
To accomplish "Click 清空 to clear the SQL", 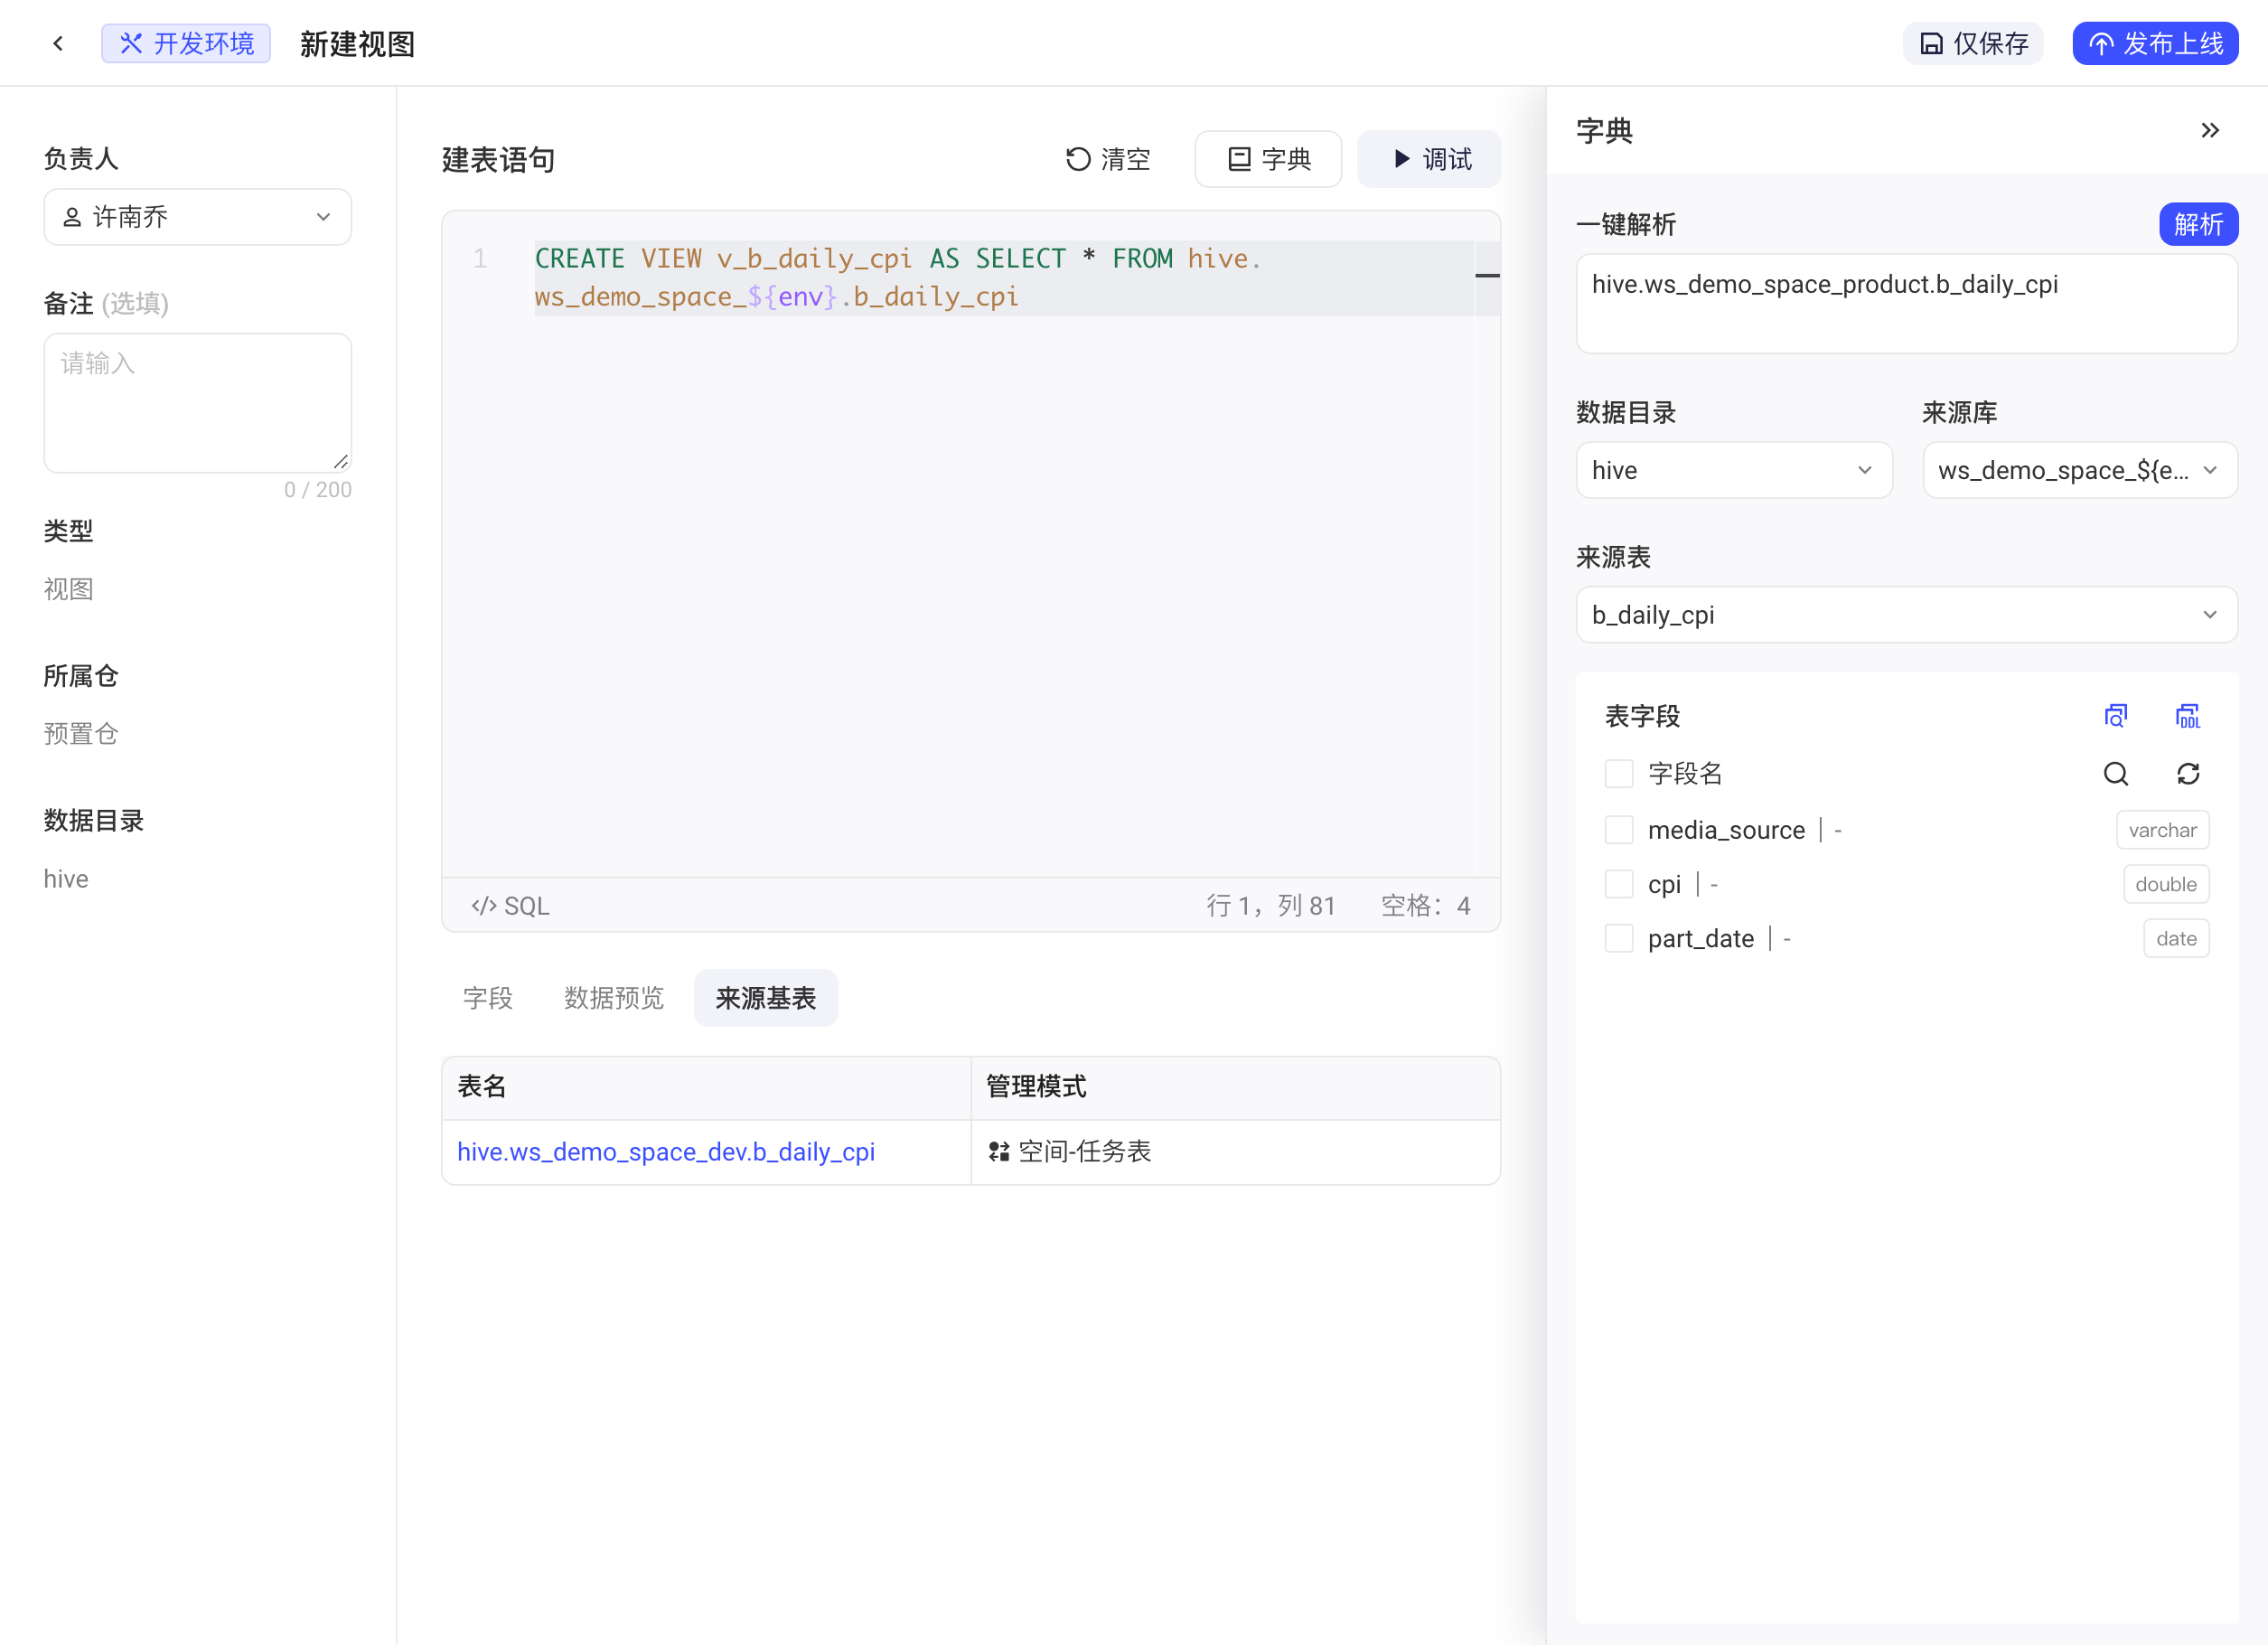I will point(1108,159).
